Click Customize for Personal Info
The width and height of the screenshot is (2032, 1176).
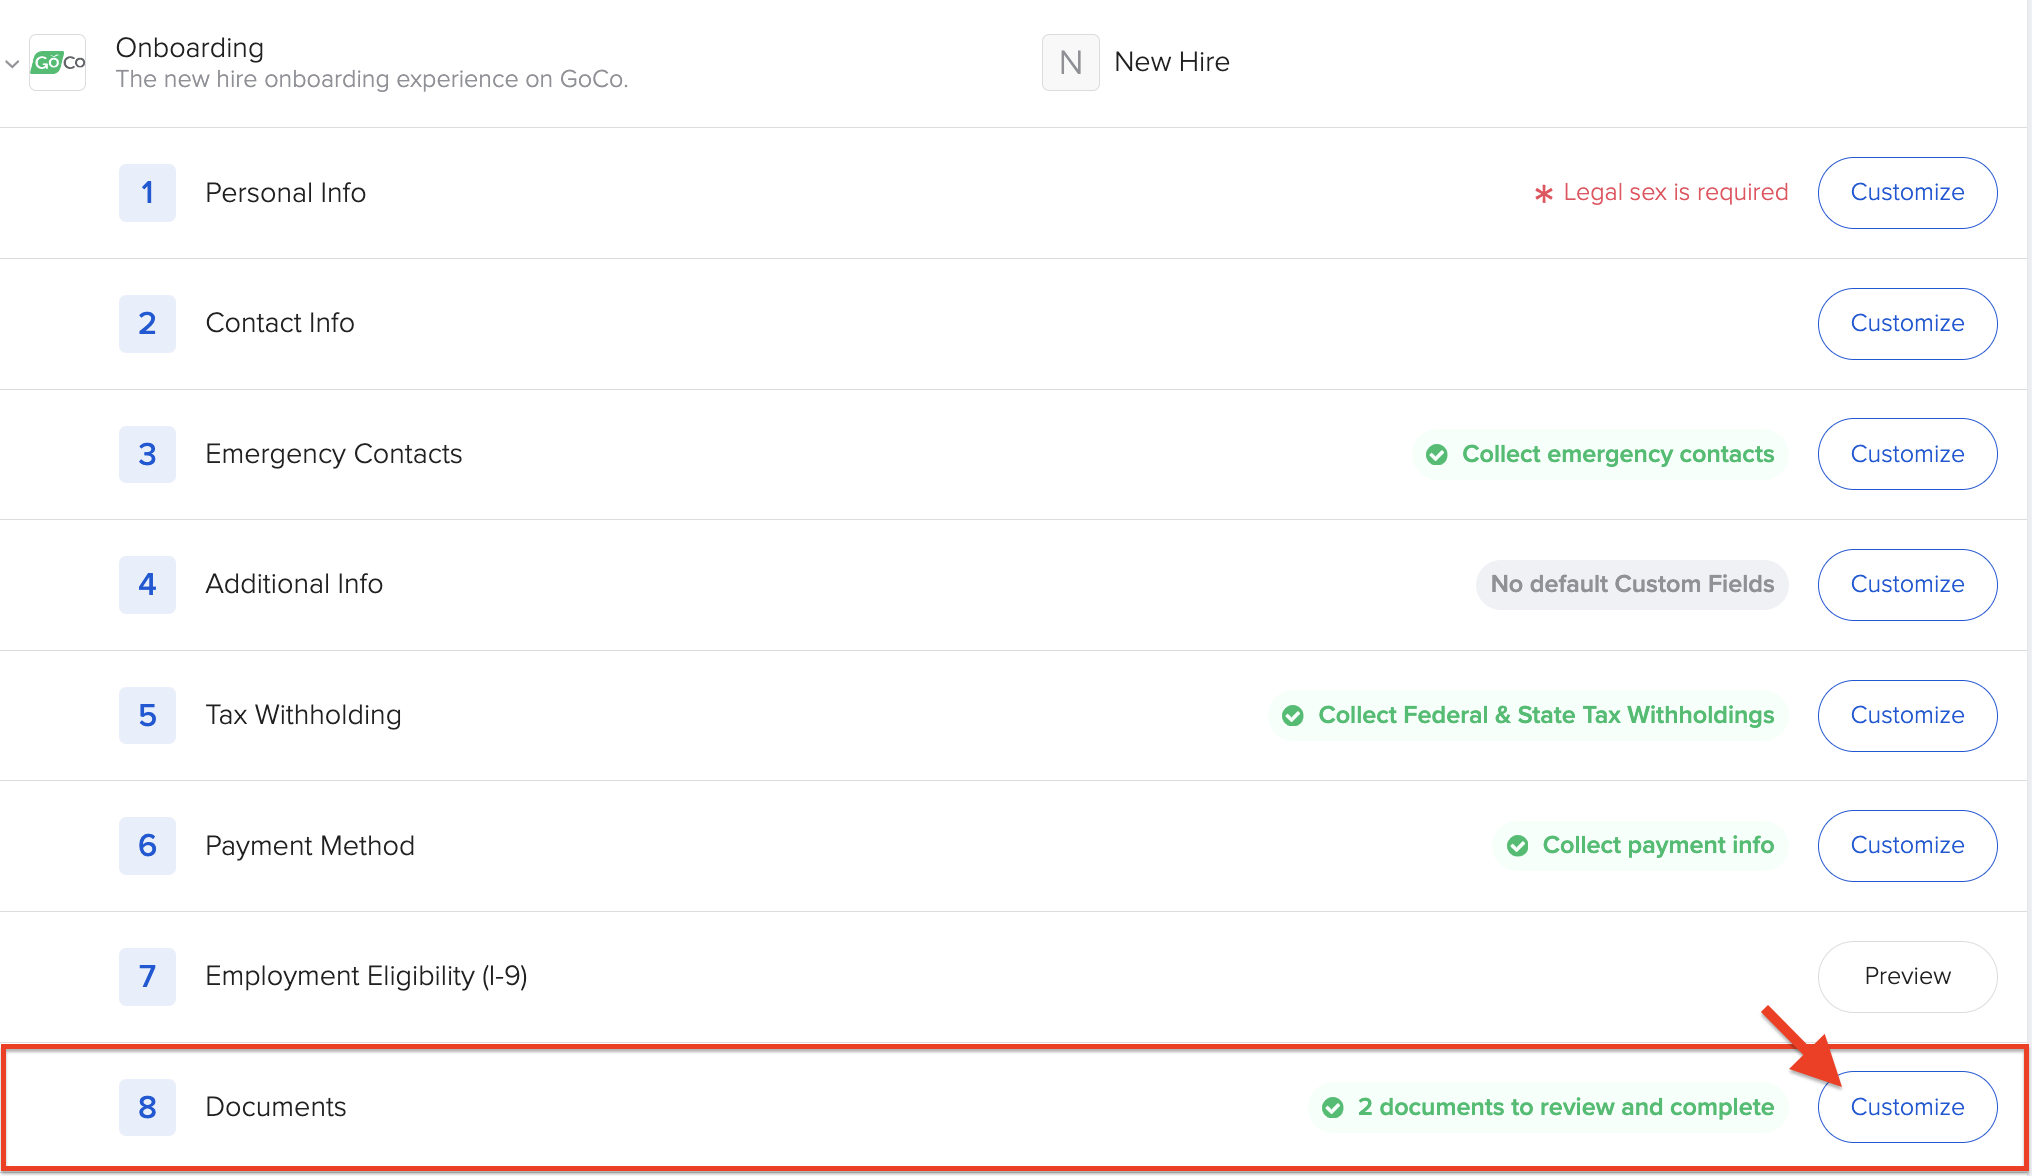(x=1906, y=192)
